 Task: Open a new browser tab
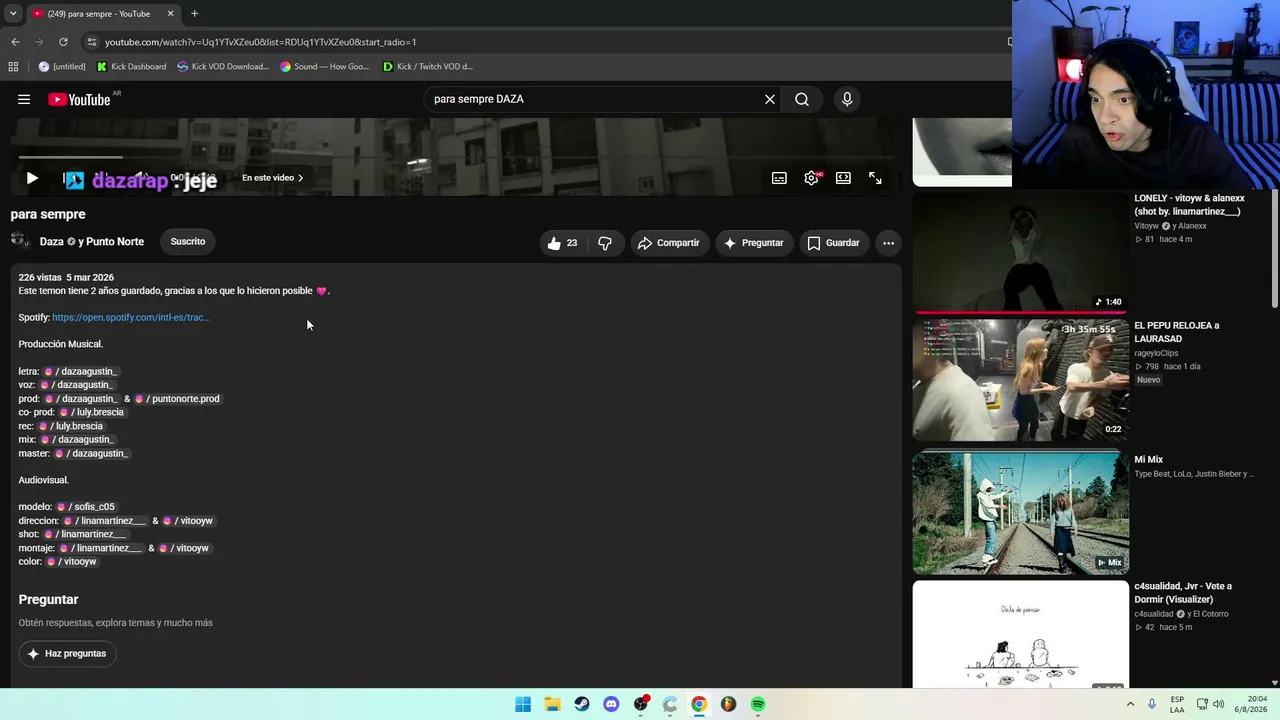point(194,14)
